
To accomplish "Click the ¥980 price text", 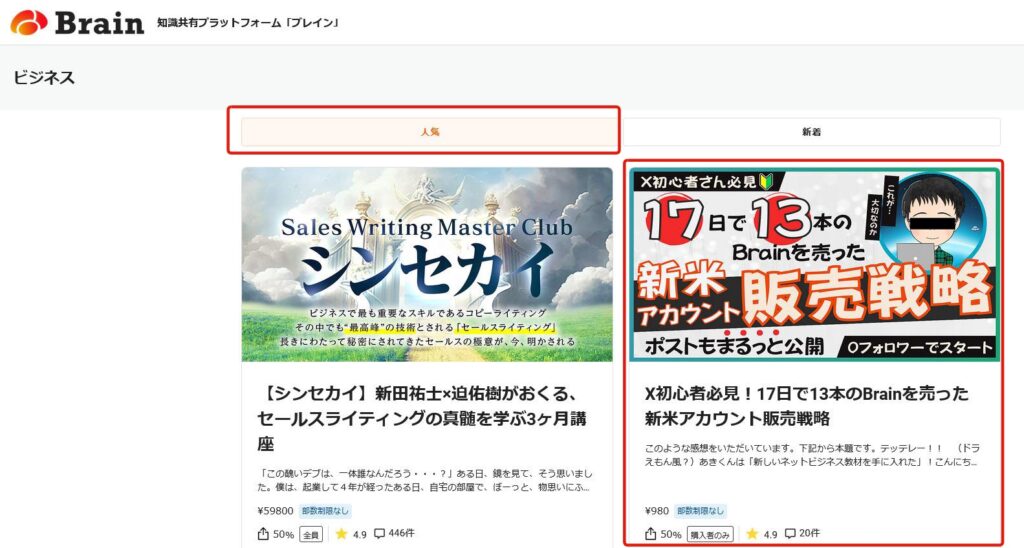I will tap(656, 511).
